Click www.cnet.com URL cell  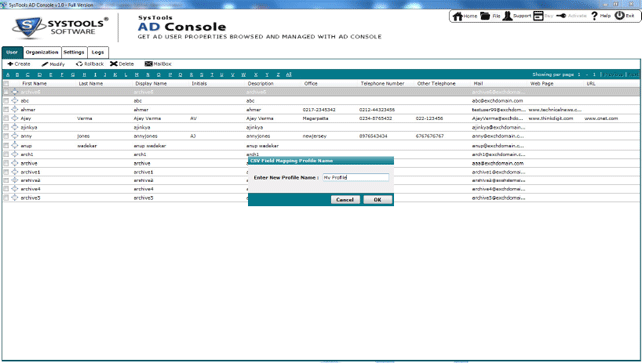[601, 118]
